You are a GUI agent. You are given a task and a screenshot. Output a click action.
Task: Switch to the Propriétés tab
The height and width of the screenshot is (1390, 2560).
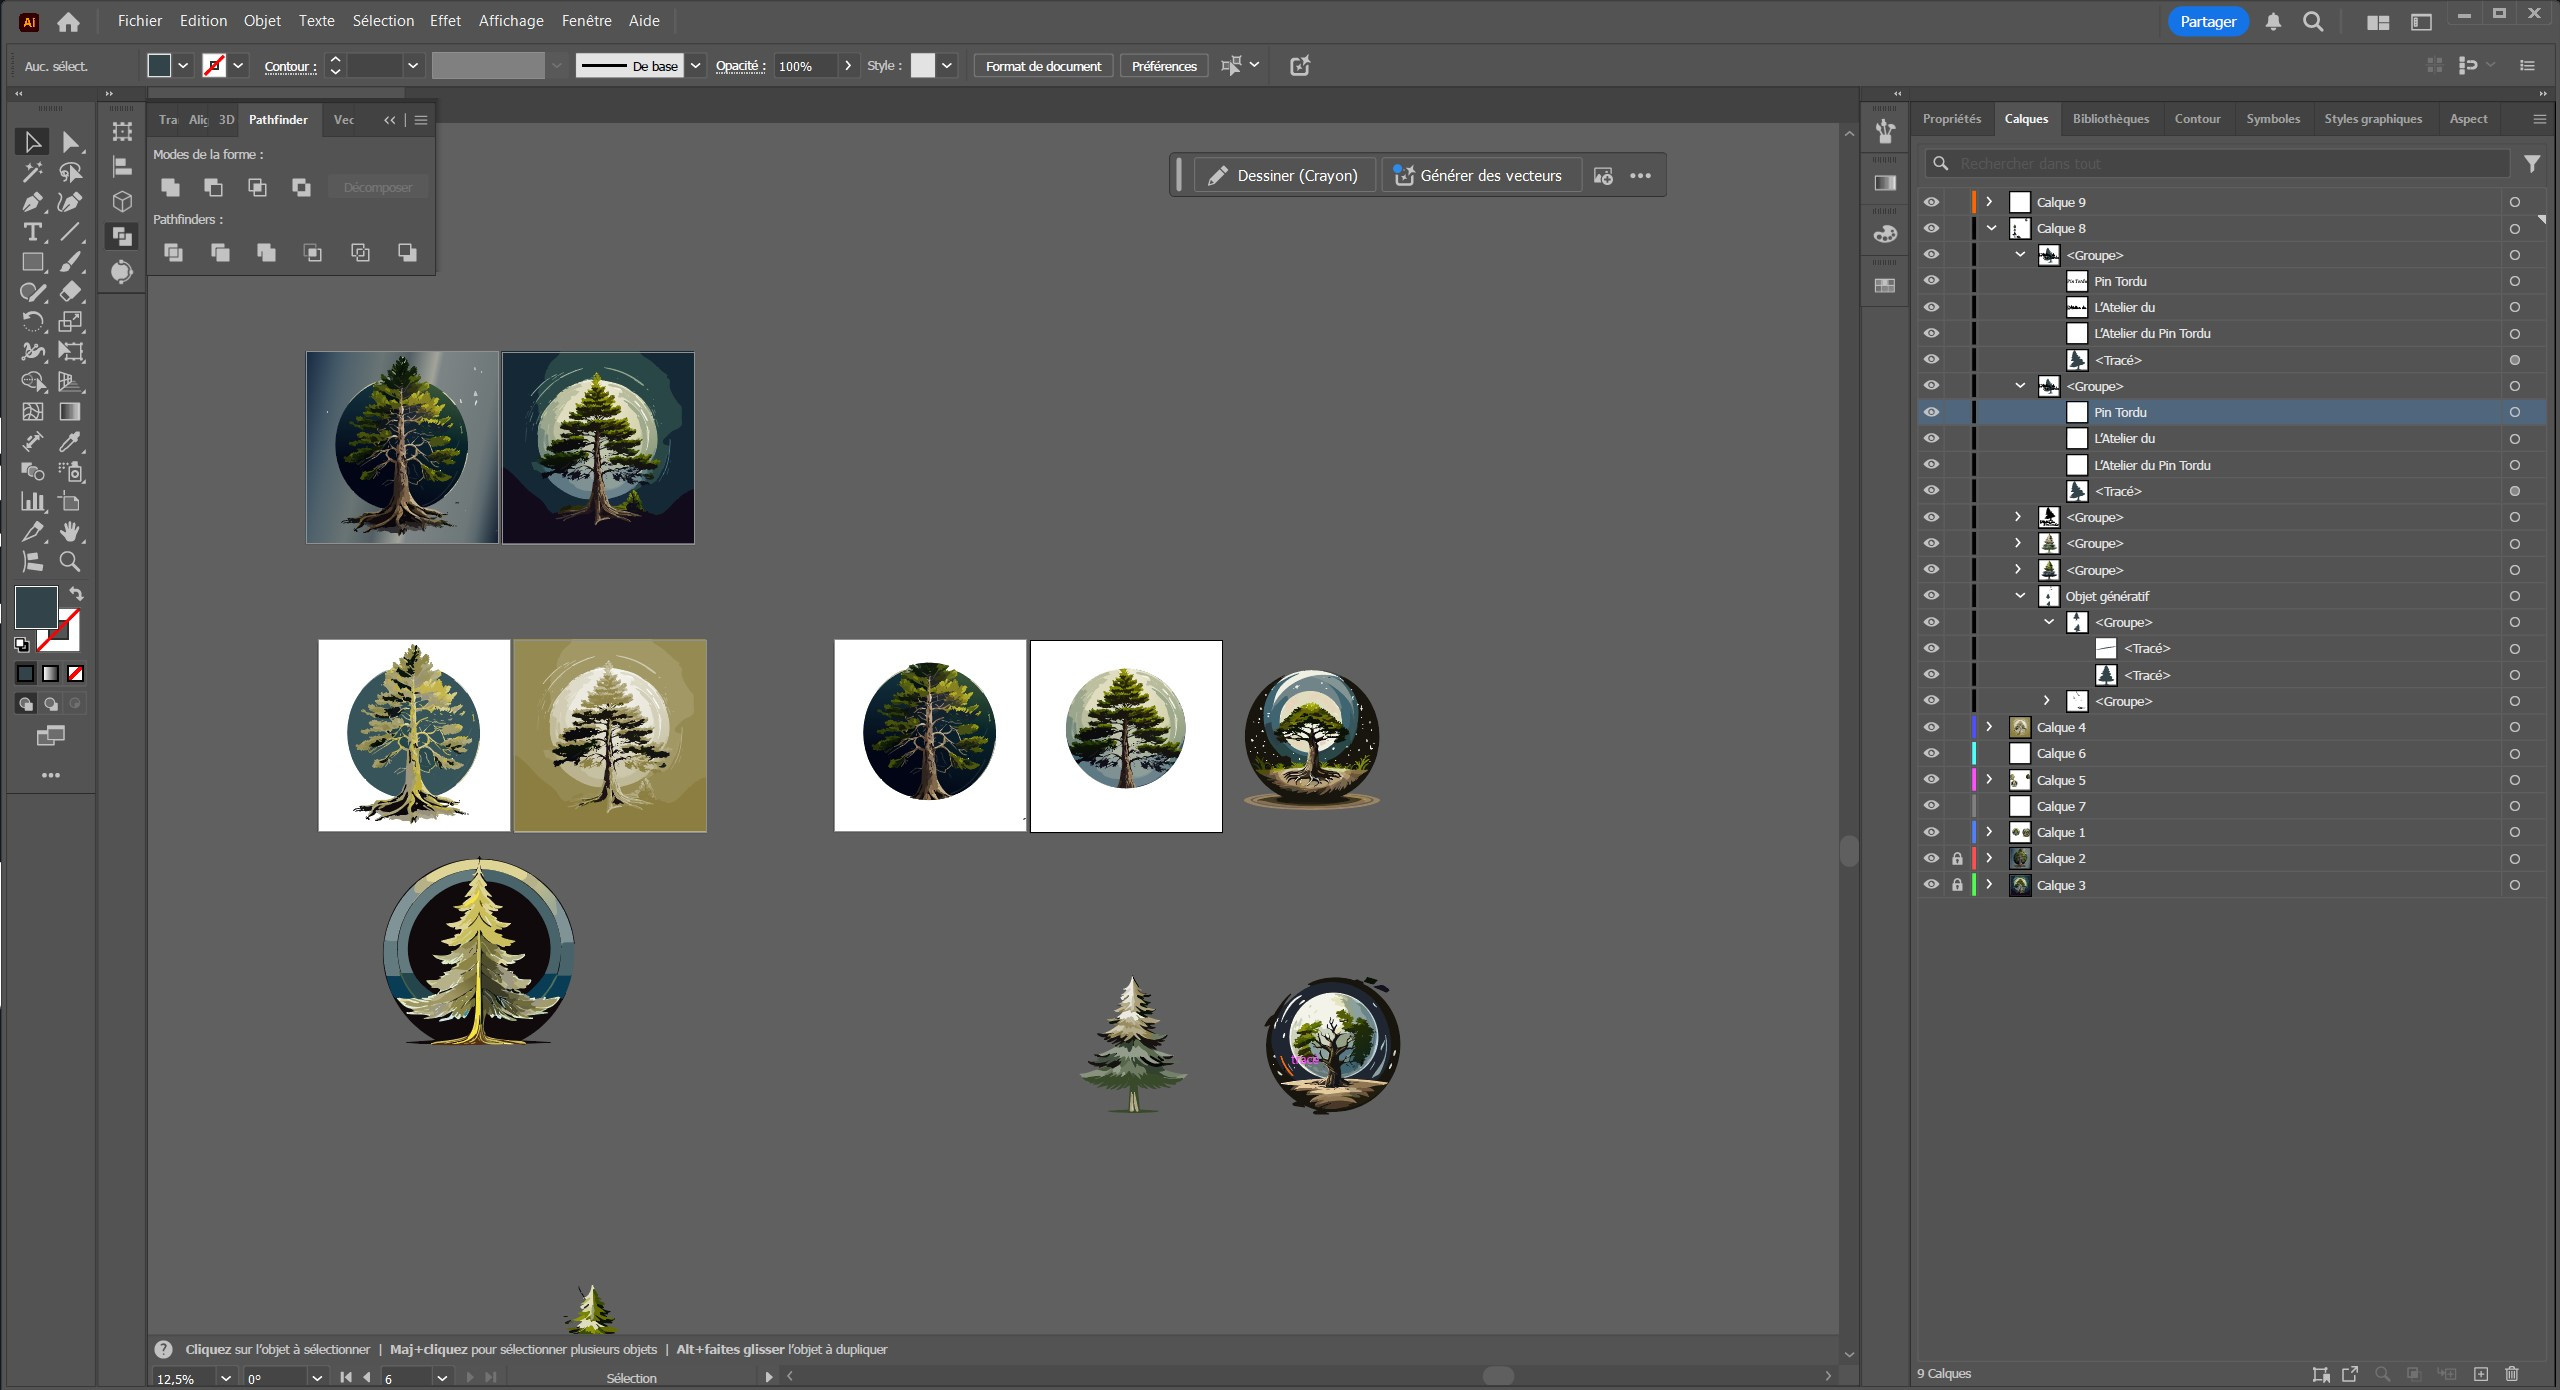[x=1951, y=119]
